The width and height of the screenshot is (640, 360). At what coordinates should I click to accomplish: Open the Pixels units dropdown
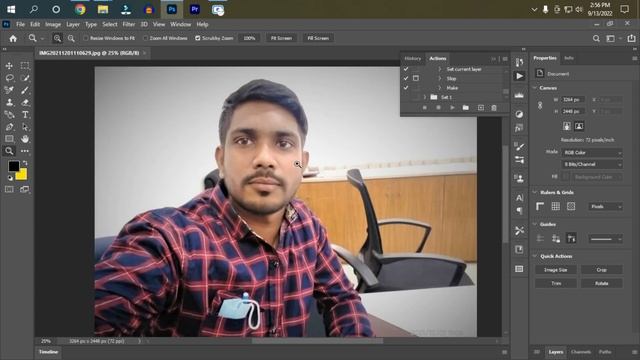tap(605, 207)
